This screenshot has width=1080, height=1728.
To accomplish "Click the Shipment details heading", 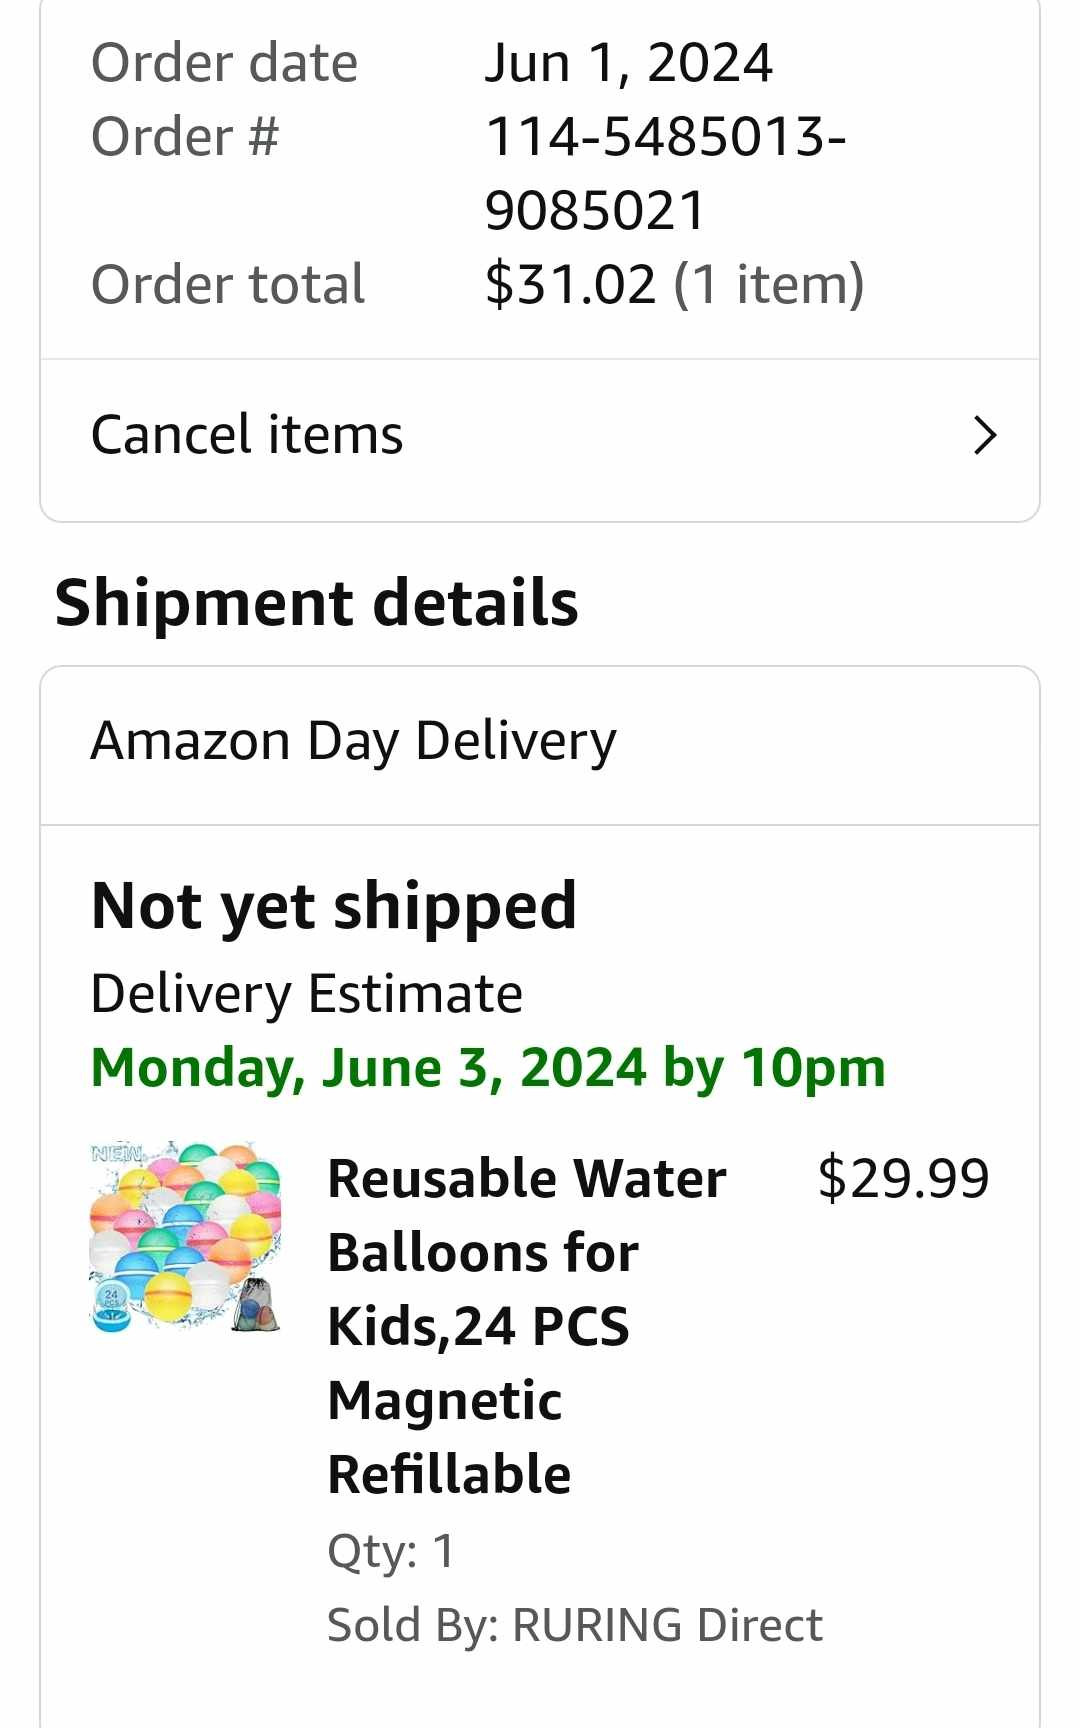I will coord(316,603).
